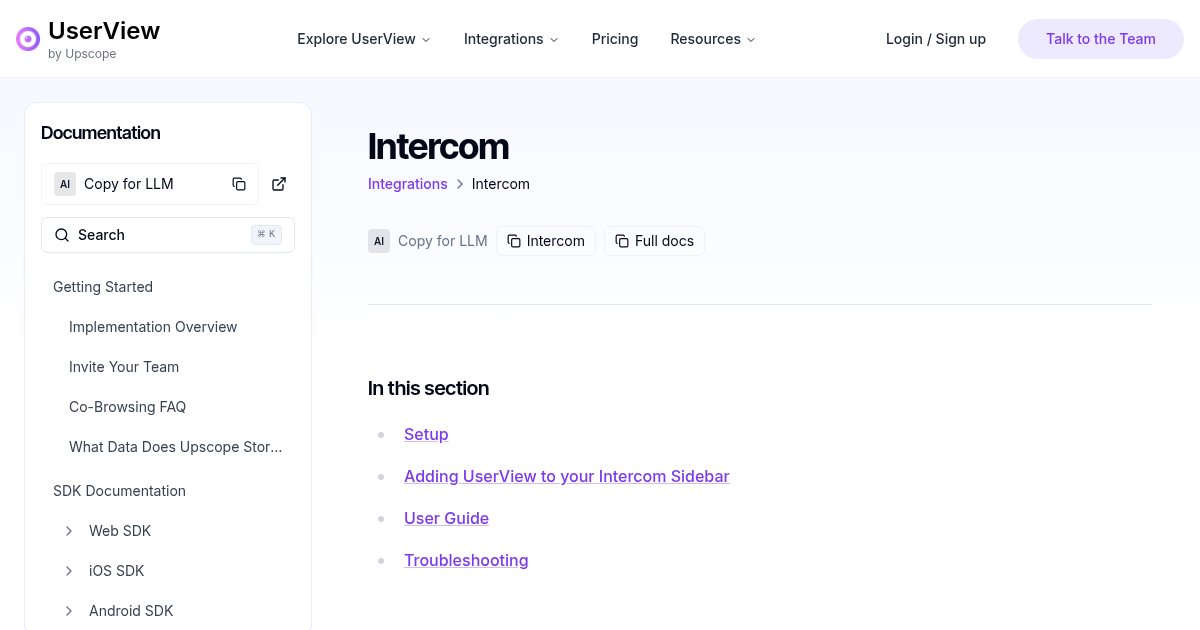This screenshot has width=1200, height=630.
Task: Open the Explore UserView dropdown menu
Action: click(x=364, y=39)
